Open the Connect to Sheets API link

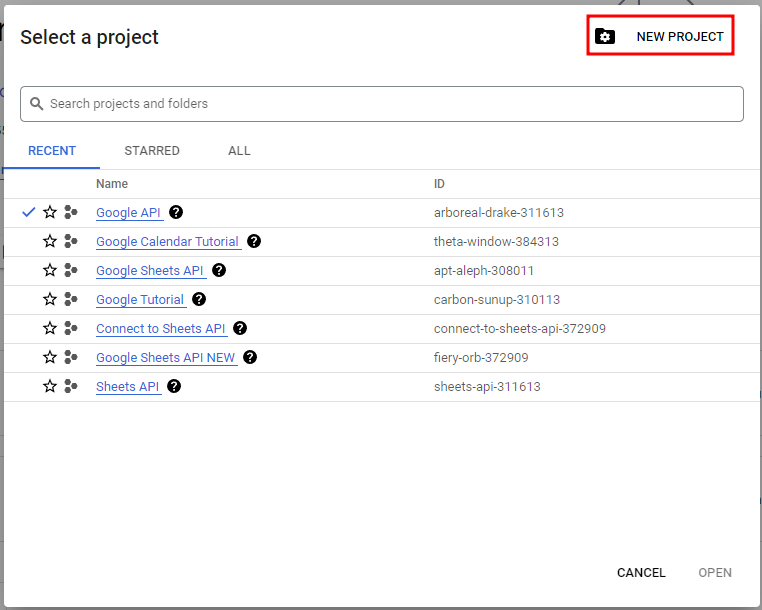(161, 329)
